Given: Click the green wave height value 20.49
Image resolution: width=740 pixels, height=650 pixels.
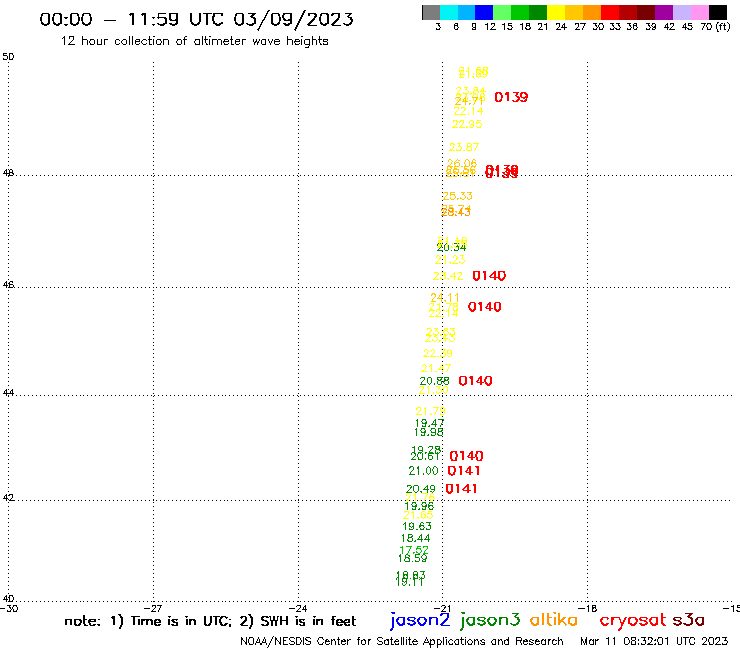Looking at the screenshot, I should pos(420,489).
